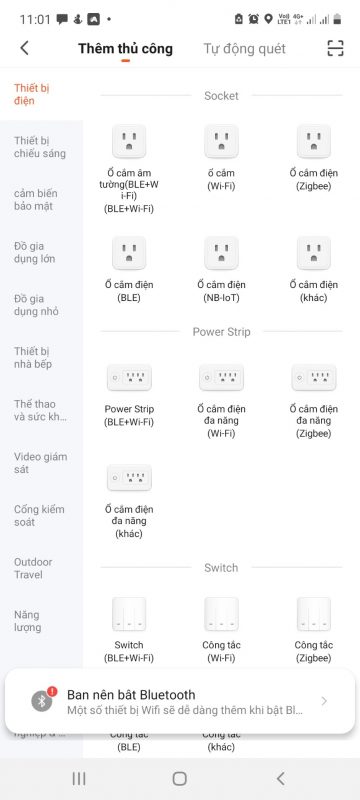Open the Thêm thủ công tab
This screenshot has height=800, width=360.
pyautogui.click(x=125, y=48)
